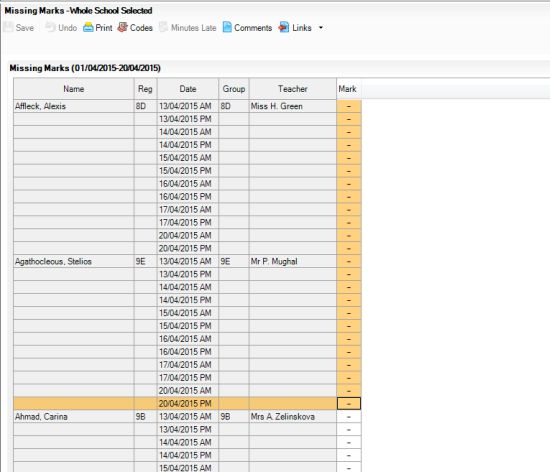
Task: Select the Affleck, Alexis name cell
Action: point(74,106)
